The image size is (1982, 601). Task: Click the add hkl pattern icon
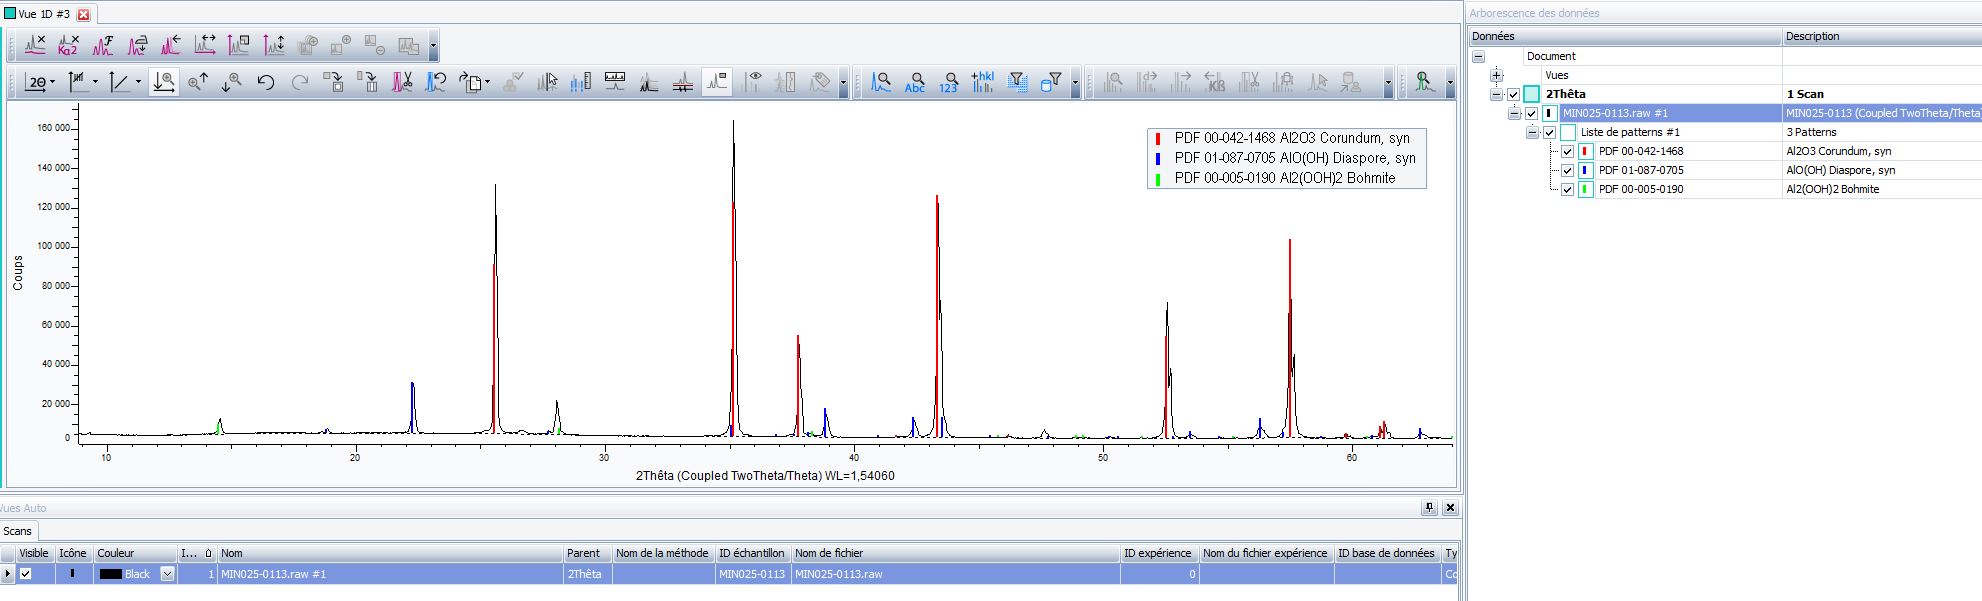[x=983, y=82]
